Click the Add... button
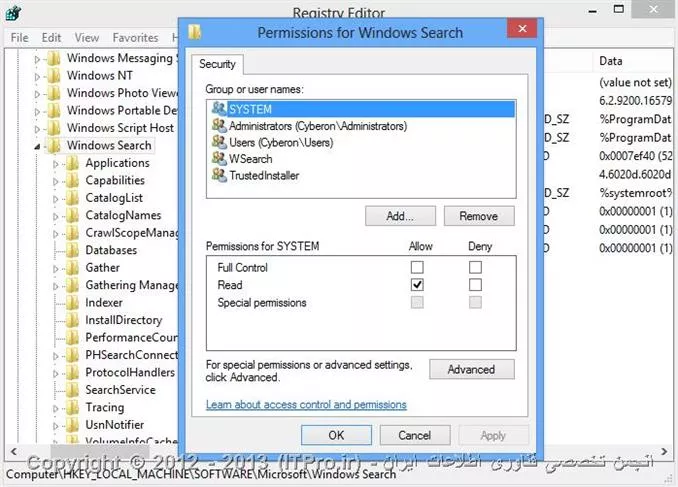Screen dimensions: 678x487 (x=400, y=216)
